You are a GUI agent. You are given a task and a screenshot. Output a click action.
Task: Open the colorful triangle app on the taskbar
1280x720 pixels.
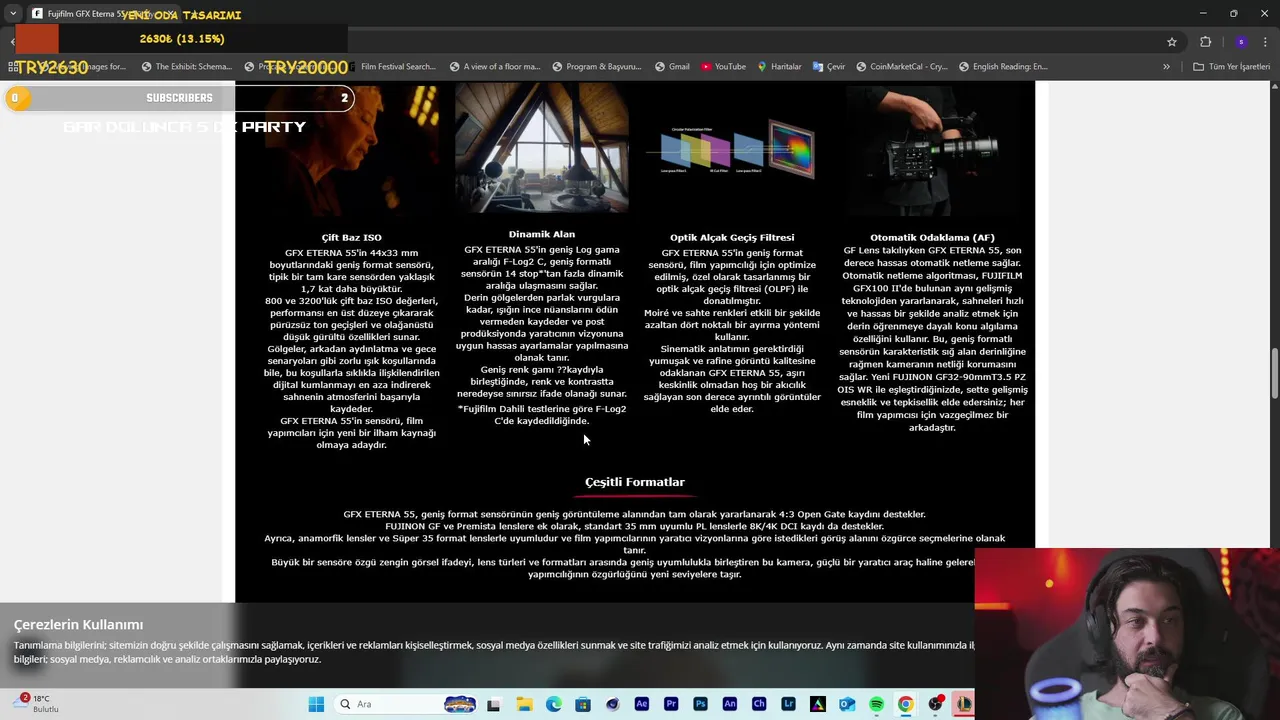click(818, 704)
